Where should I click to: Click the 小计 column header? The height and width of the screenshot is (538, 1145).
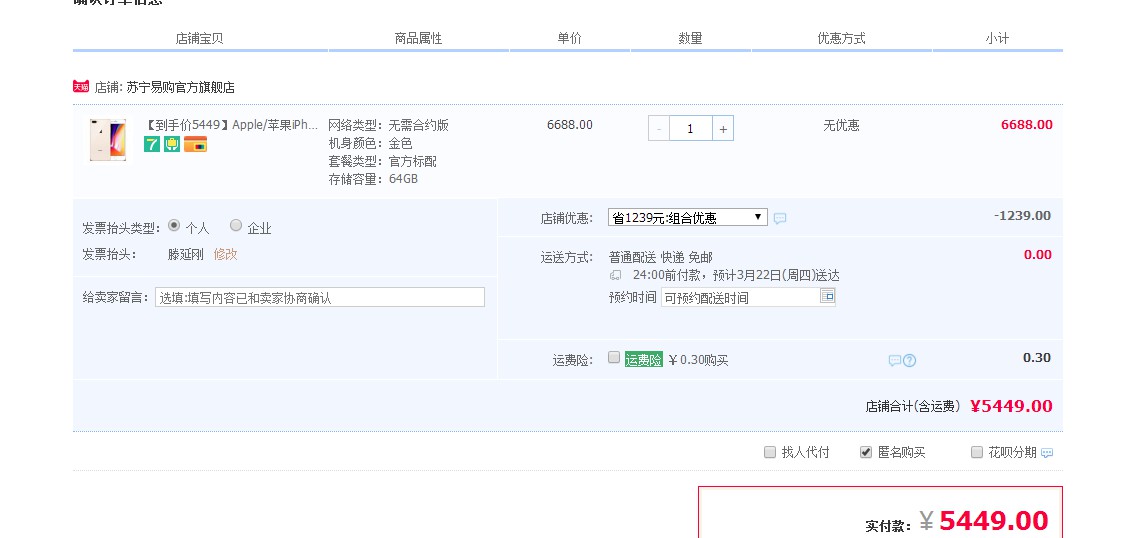[997, 39]
